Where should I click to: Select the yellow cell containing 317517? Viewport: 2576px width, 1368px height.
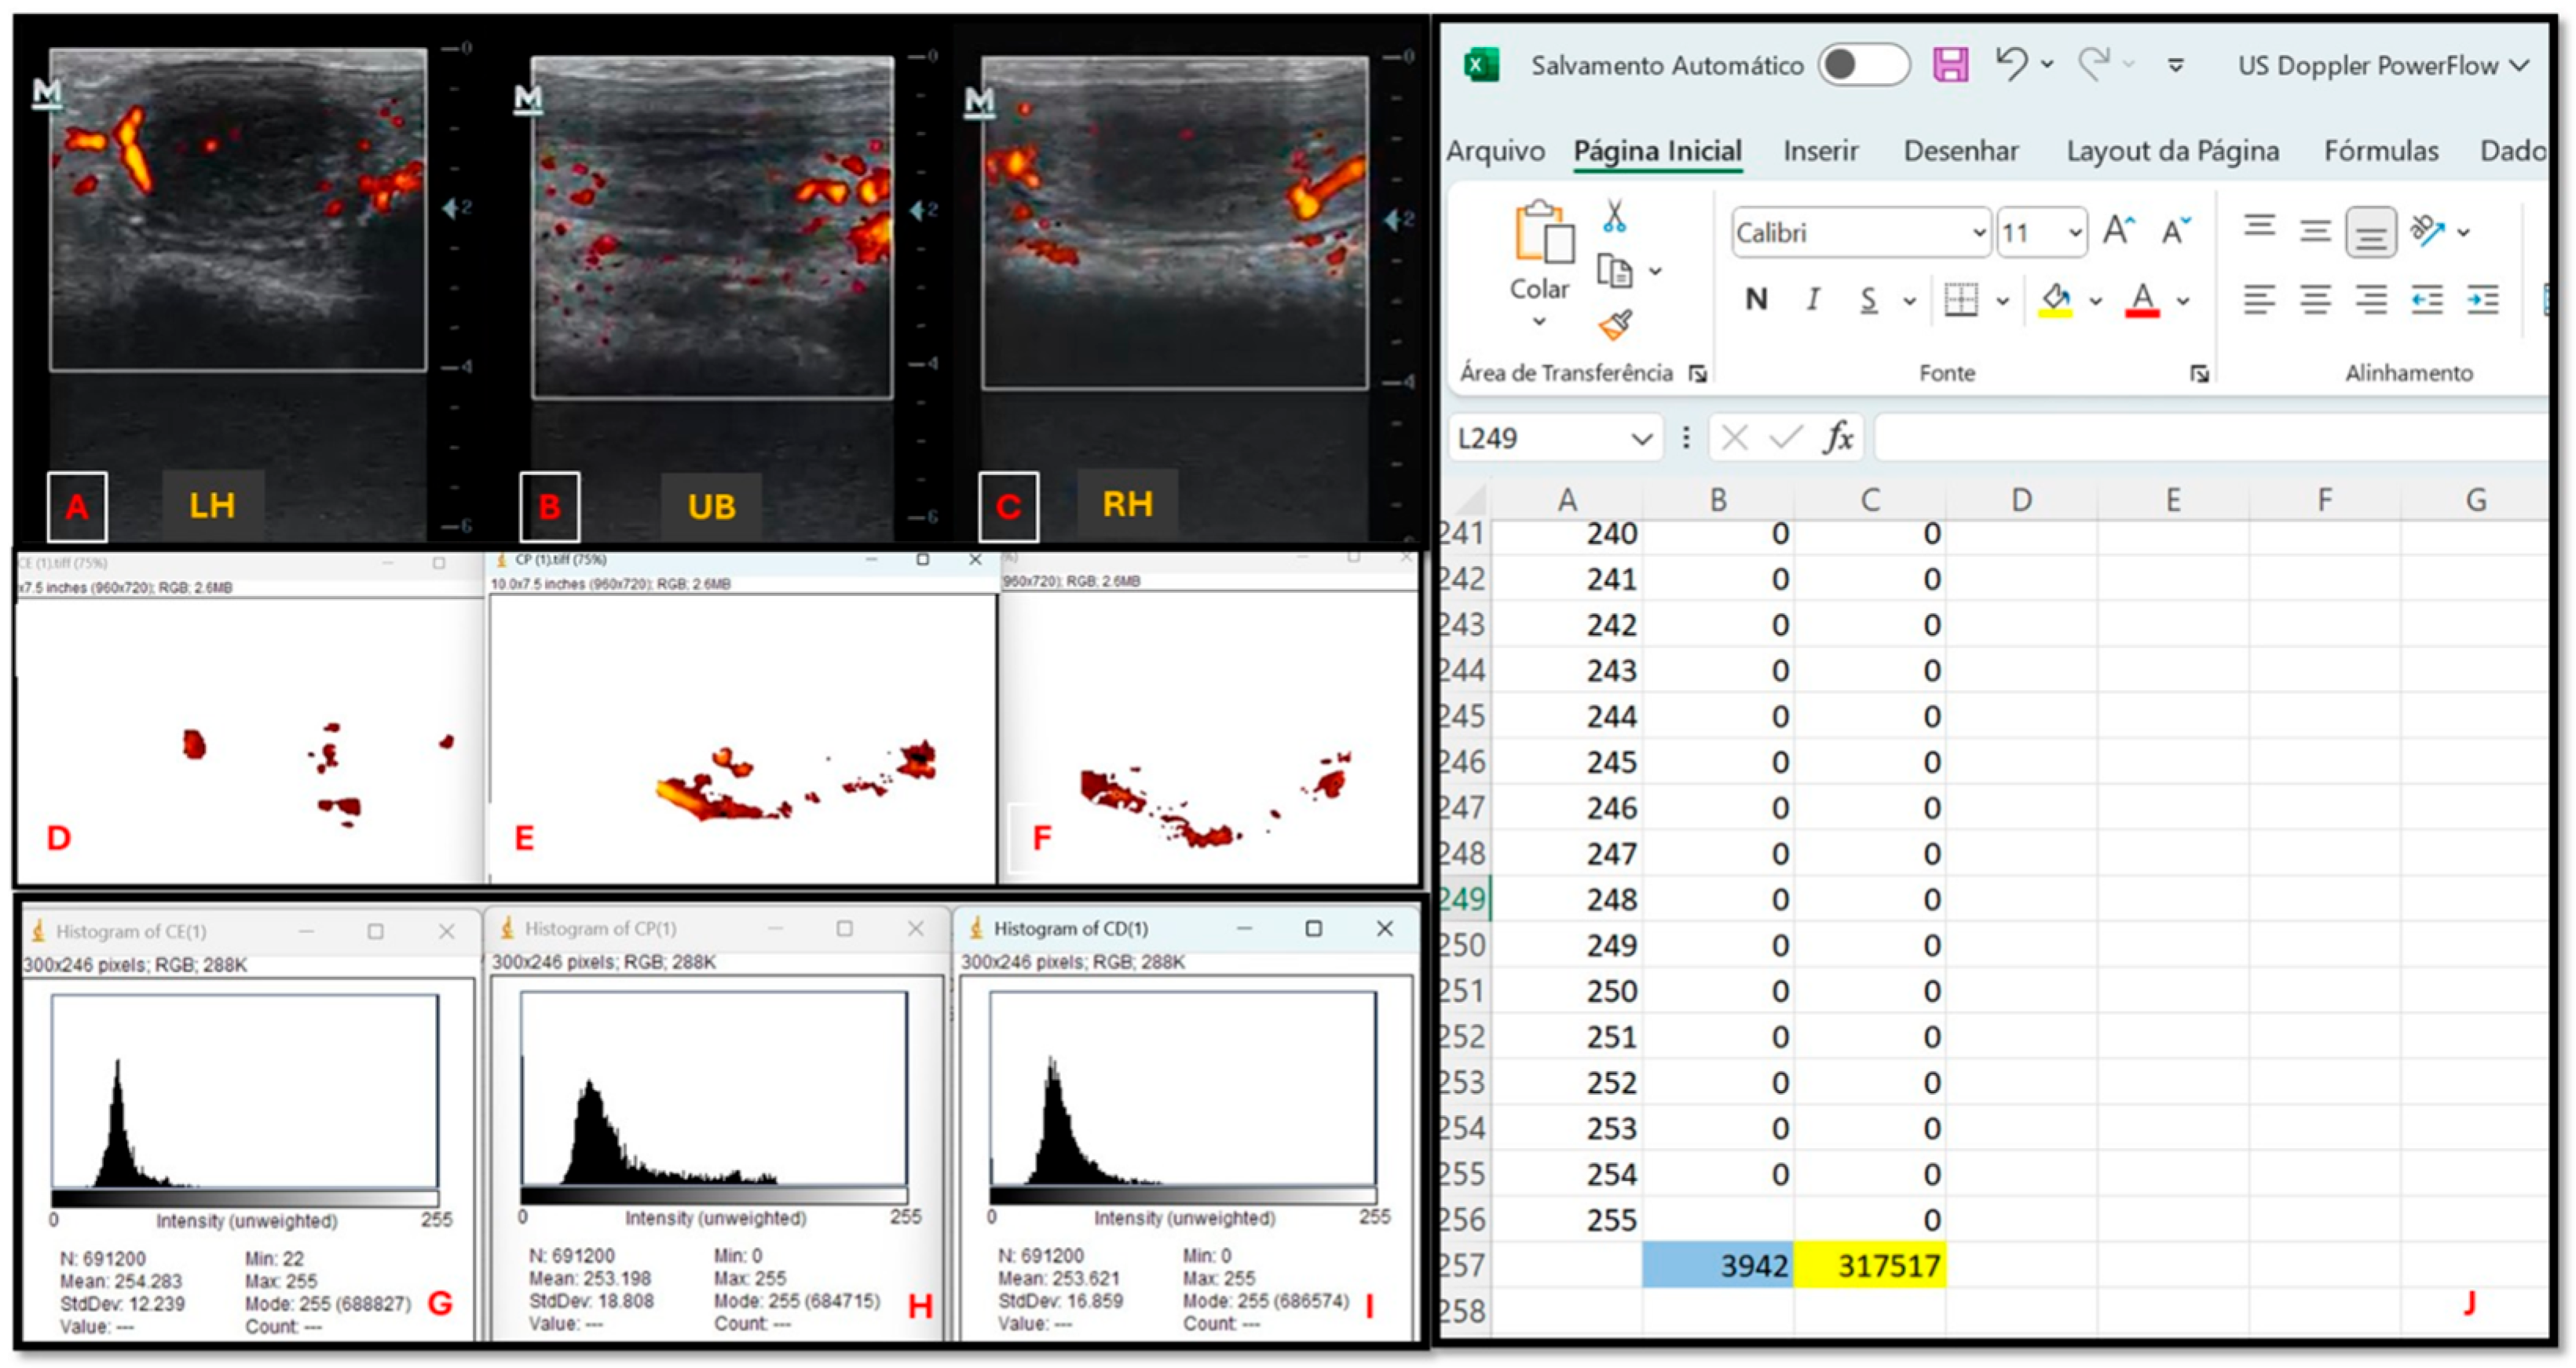tap(1869, 1266)
